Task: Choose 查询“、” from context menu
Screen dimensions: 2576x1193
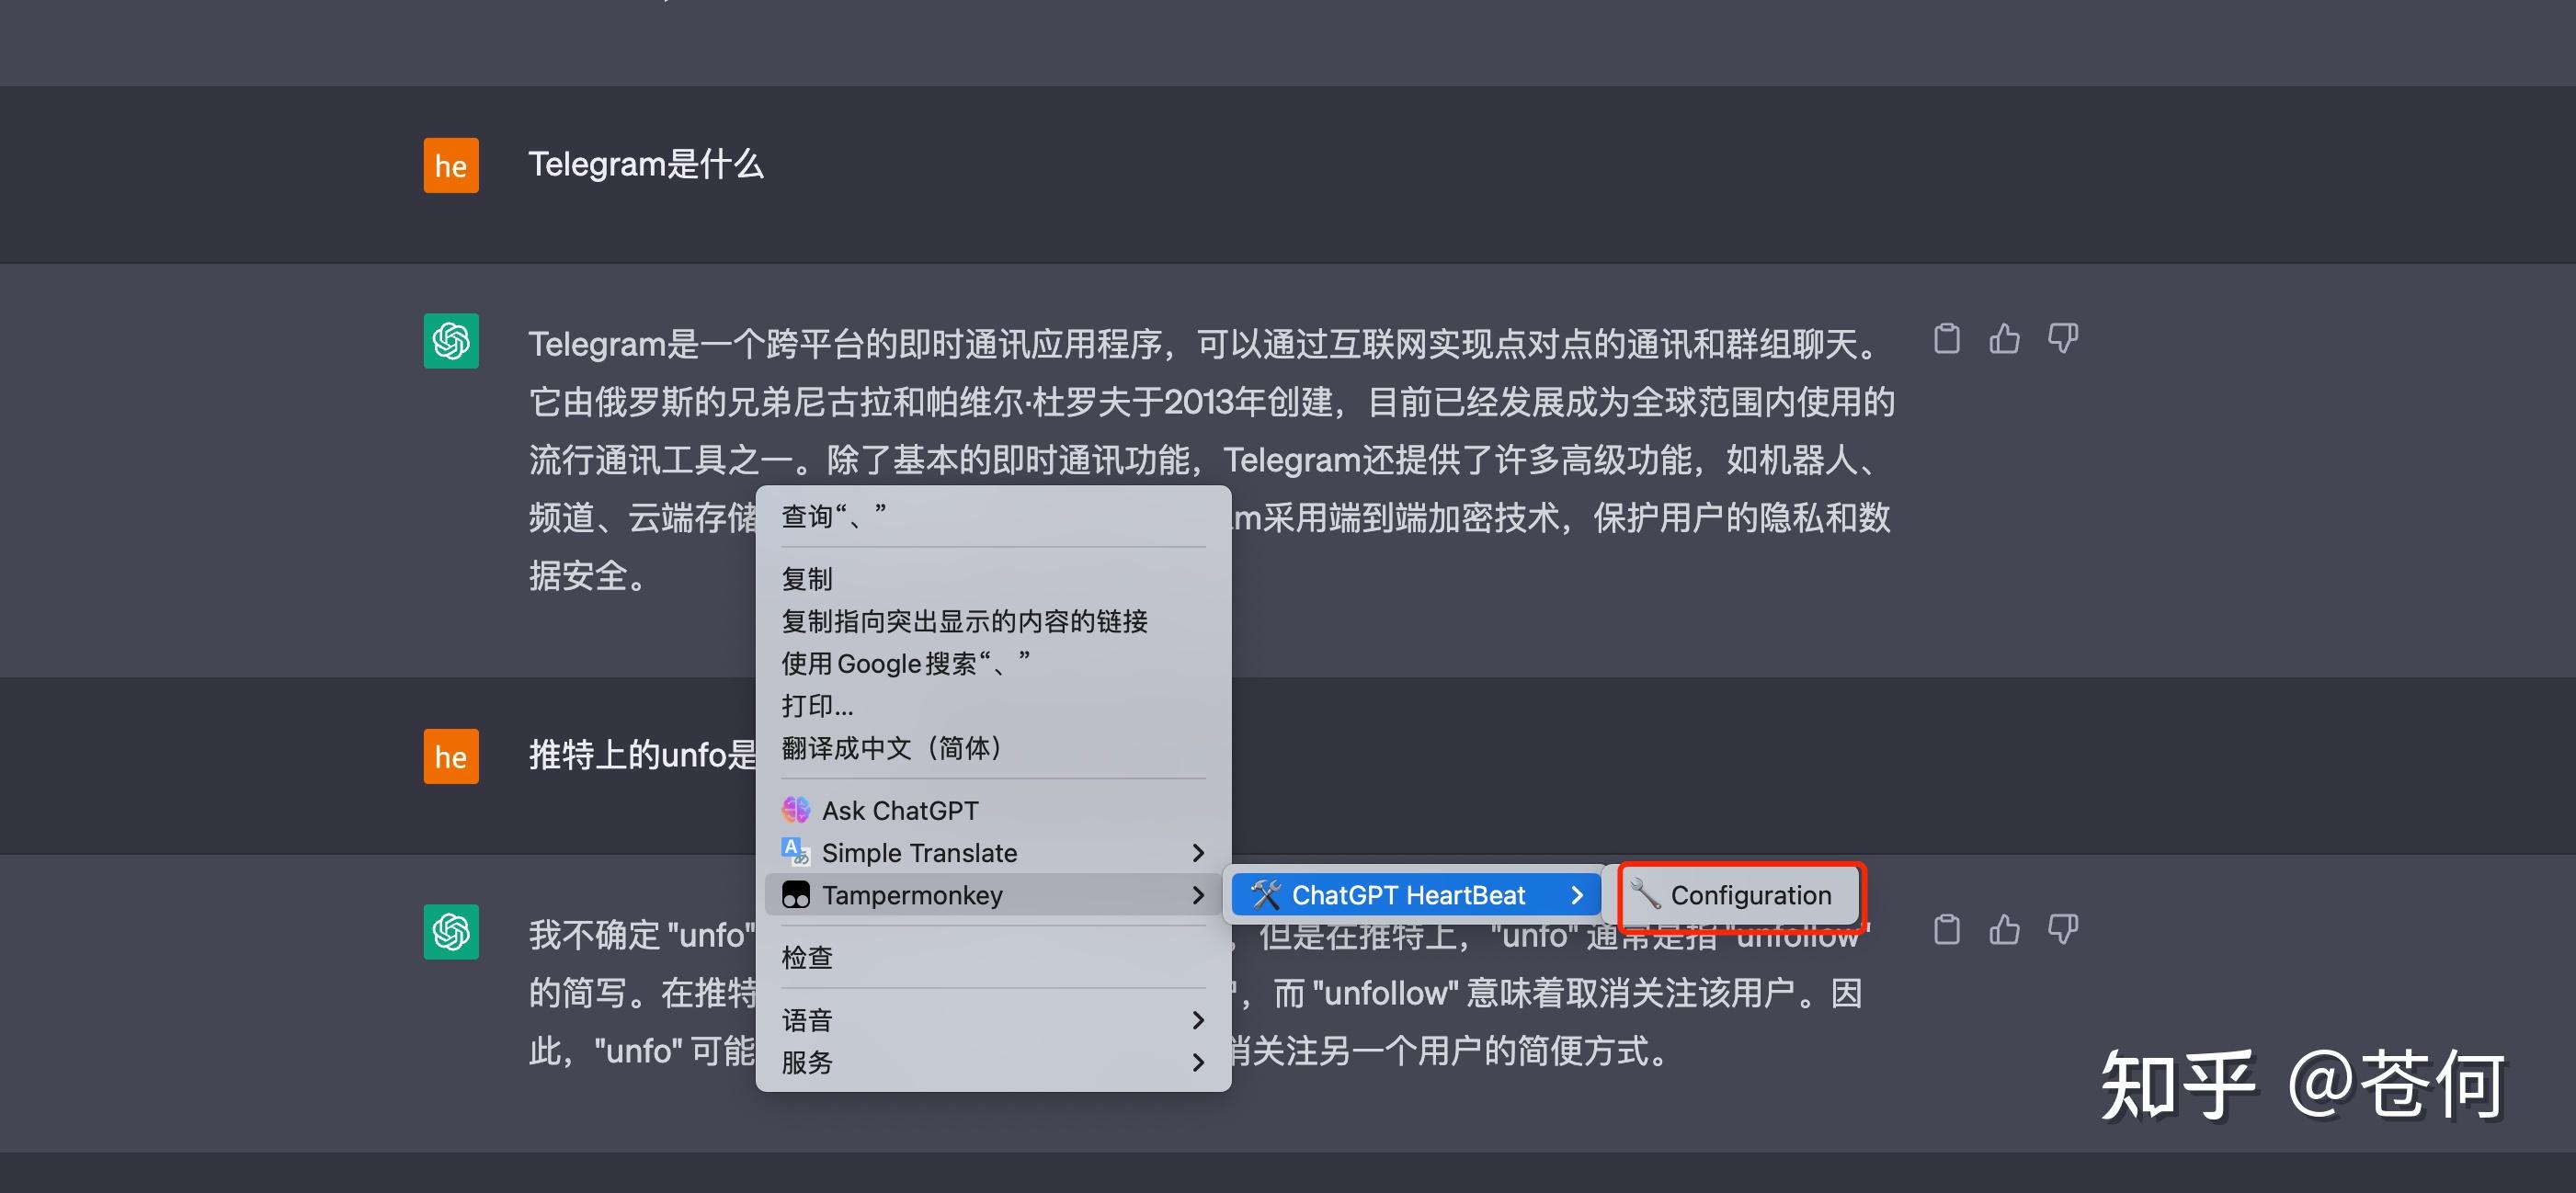Action: (x=993, y=516)
